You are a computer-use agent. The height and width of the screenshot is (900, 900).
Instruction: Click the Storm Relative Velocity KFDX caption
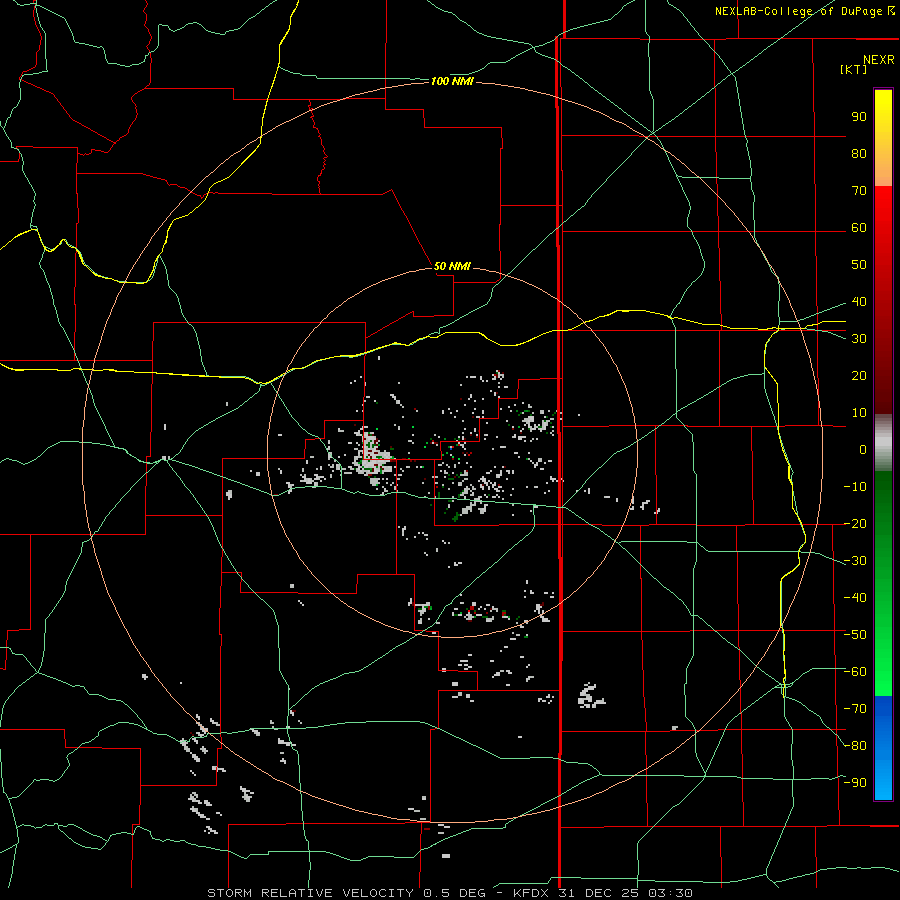click(450, 893)
